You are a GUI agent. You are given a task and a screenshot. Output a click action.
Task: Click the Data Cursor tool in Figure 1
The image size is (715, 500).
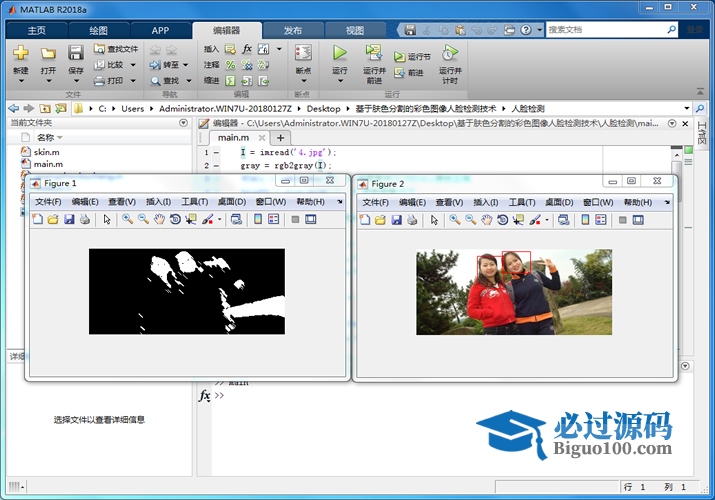(190, 219)
